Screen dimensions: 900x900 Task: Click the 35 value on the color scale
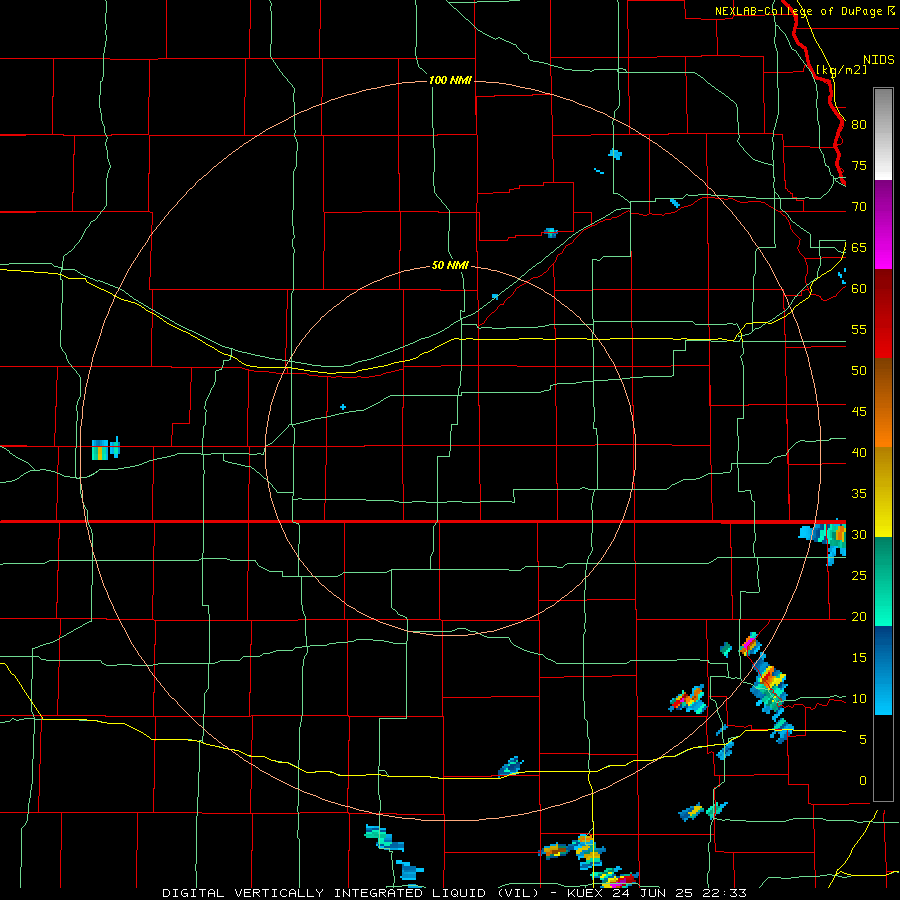[859, 494]
